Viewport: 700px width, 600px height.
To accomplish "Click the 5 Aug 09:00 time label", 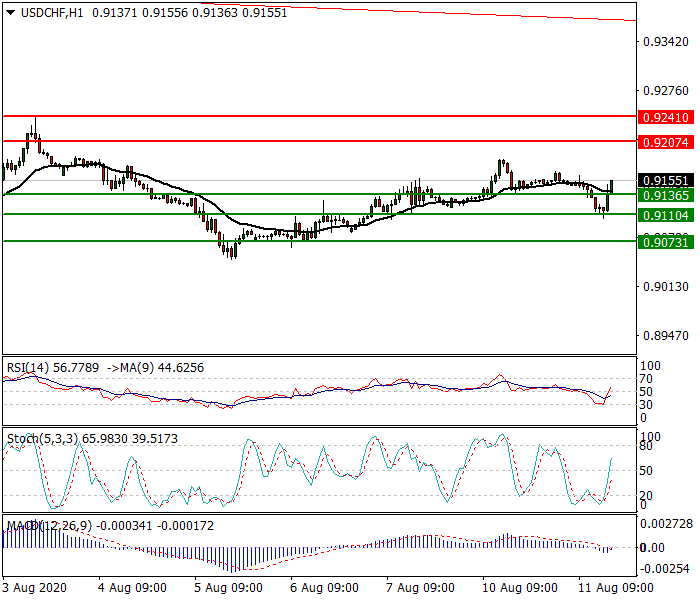I will (x=228, y=588).
